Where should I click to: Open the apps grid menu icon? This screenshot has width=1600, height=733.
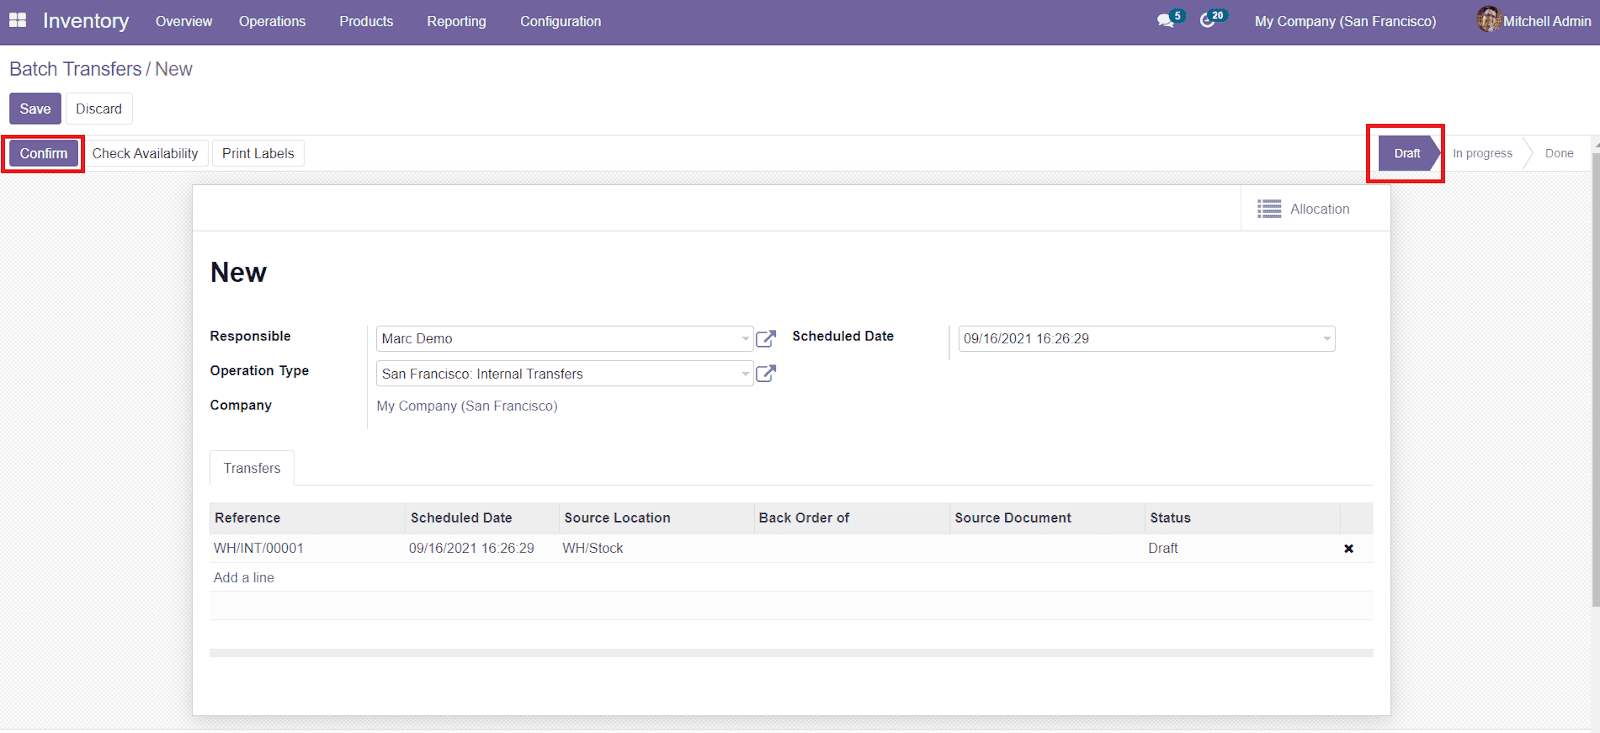click(17, 20)
